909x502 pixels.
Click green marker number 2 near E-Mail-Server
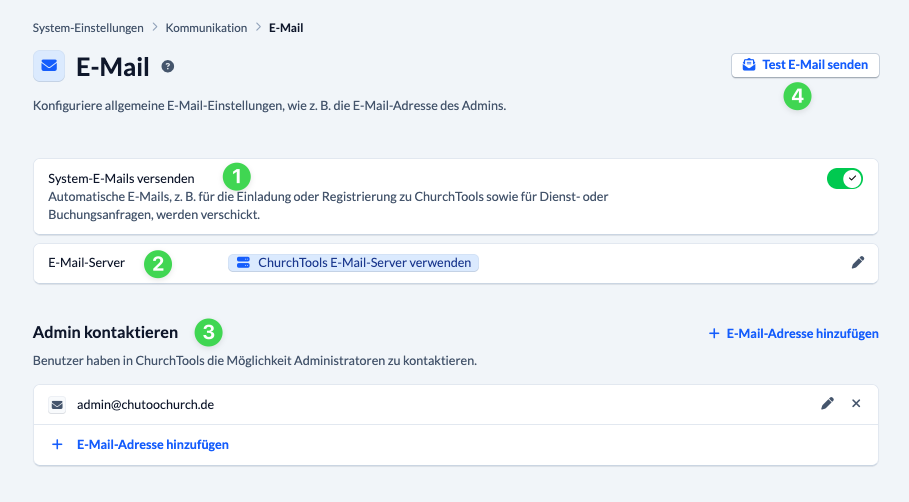158,264
